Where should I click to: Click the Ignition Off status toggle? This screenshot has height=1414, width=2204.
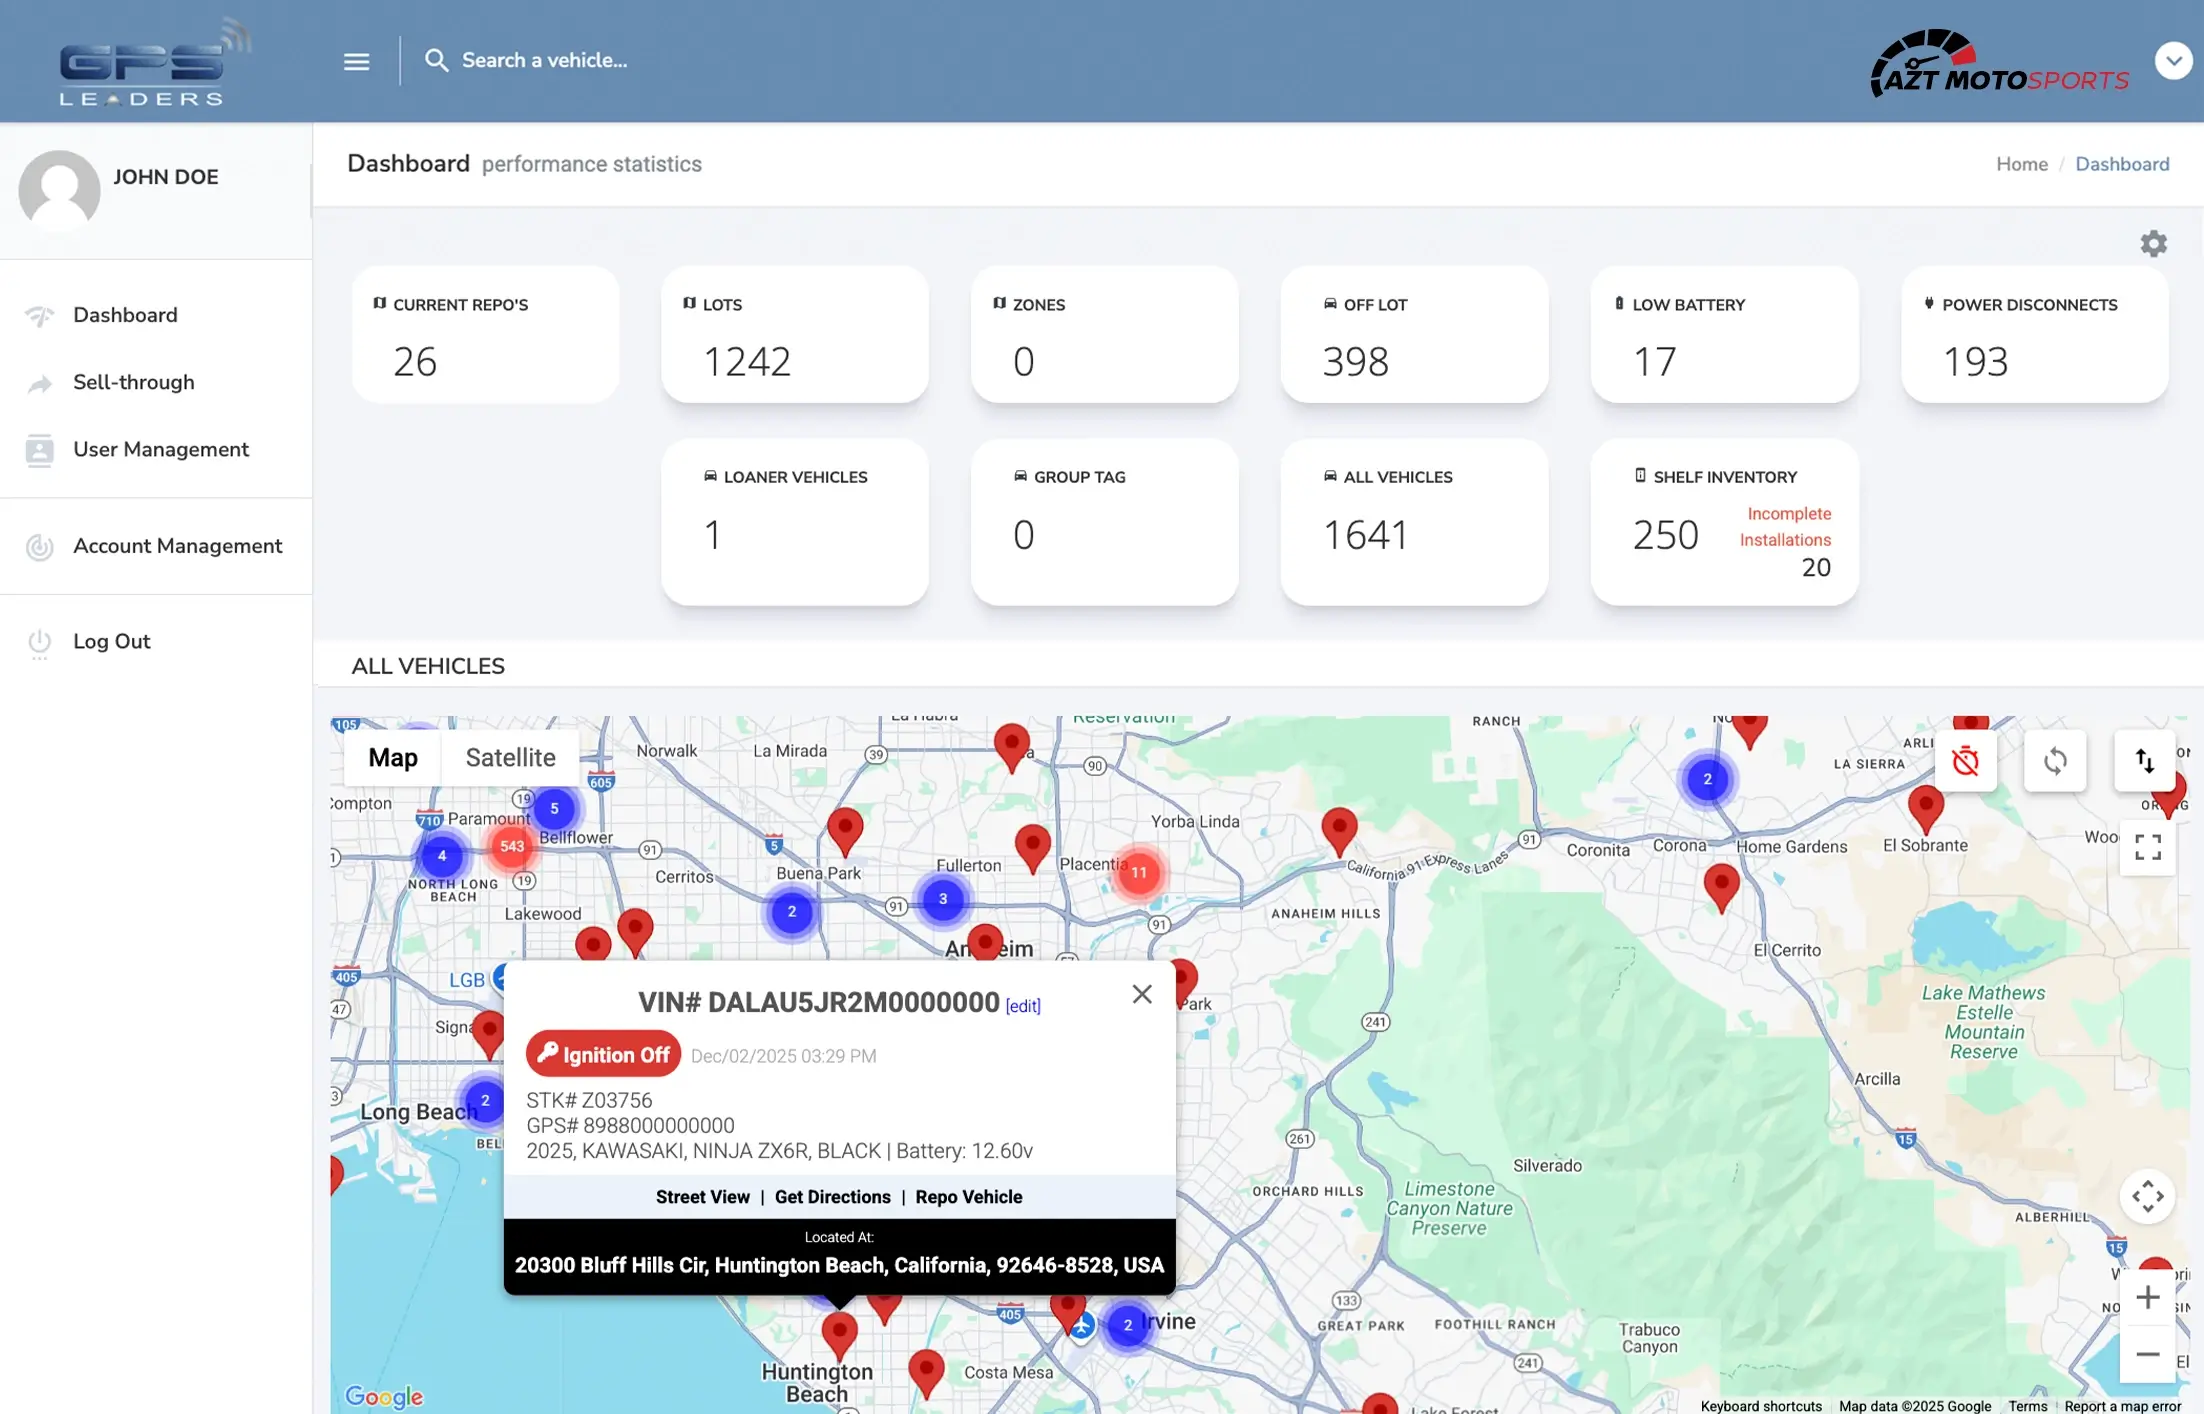pos(603,1054)
